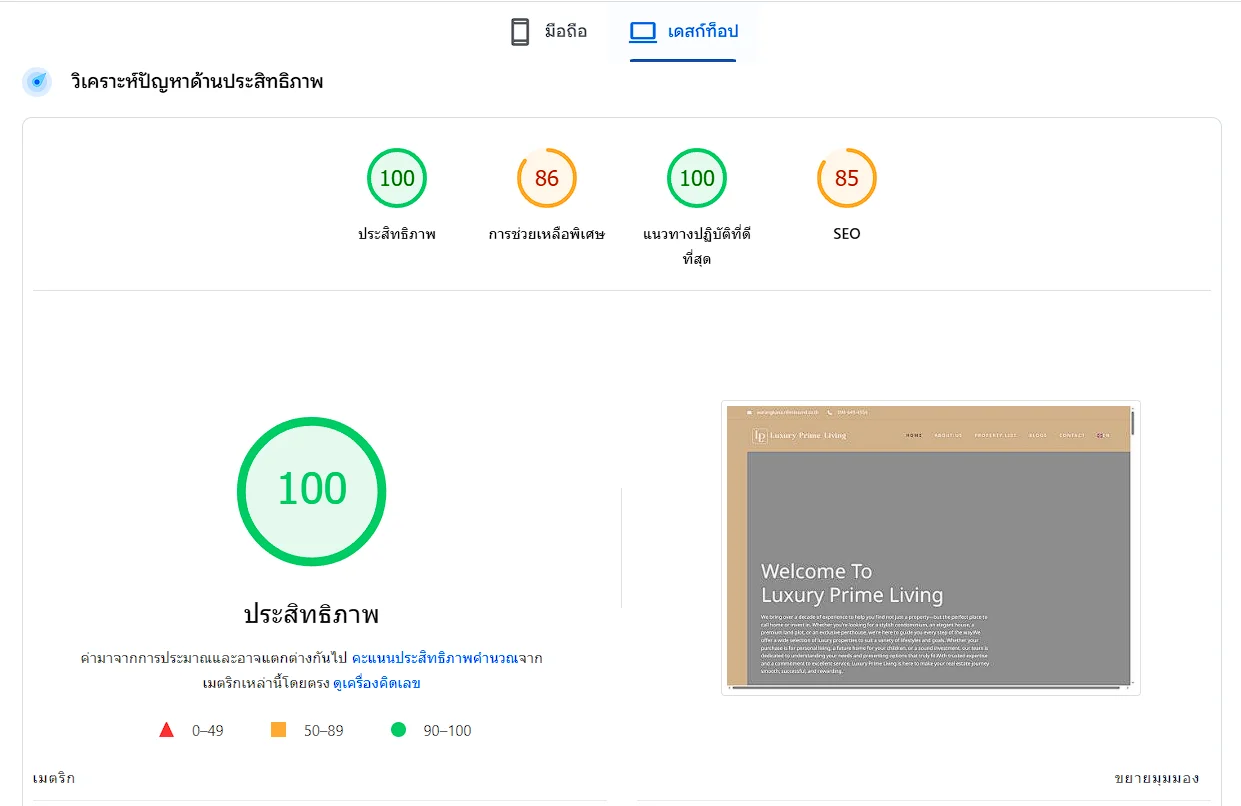The height and width of the screenshot is (806, 1241).
Task: Click the green circle 90–100 legend swatch
Action: click(x=398, y=730)
